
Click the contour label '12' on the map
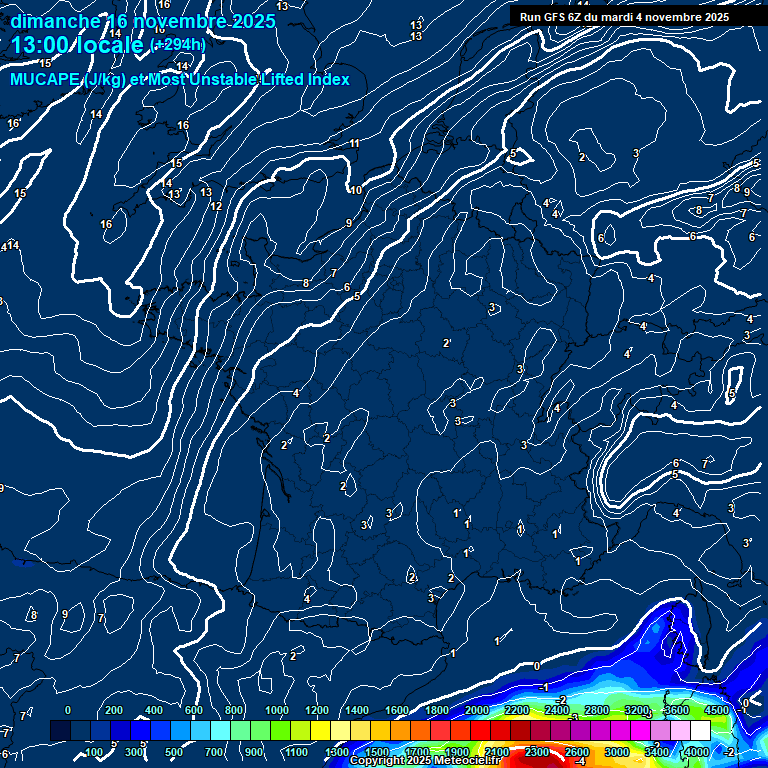point(216,206)
